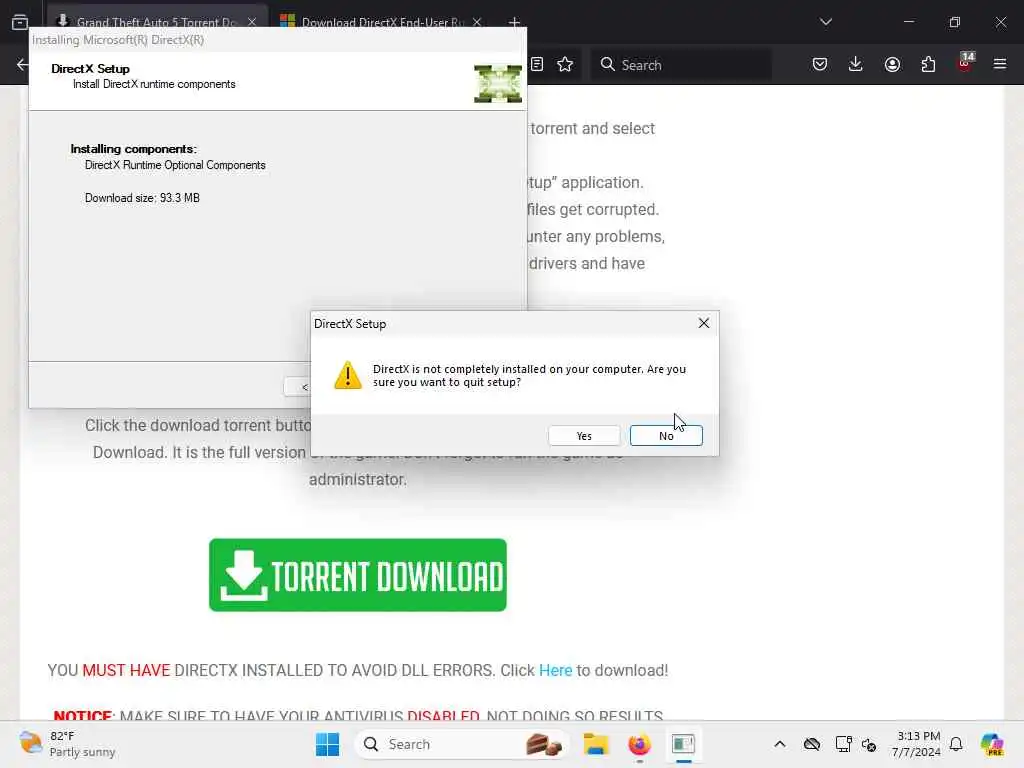
Task: Open the 'Here' DirectX download link
Action: click(x=555, y=670)
